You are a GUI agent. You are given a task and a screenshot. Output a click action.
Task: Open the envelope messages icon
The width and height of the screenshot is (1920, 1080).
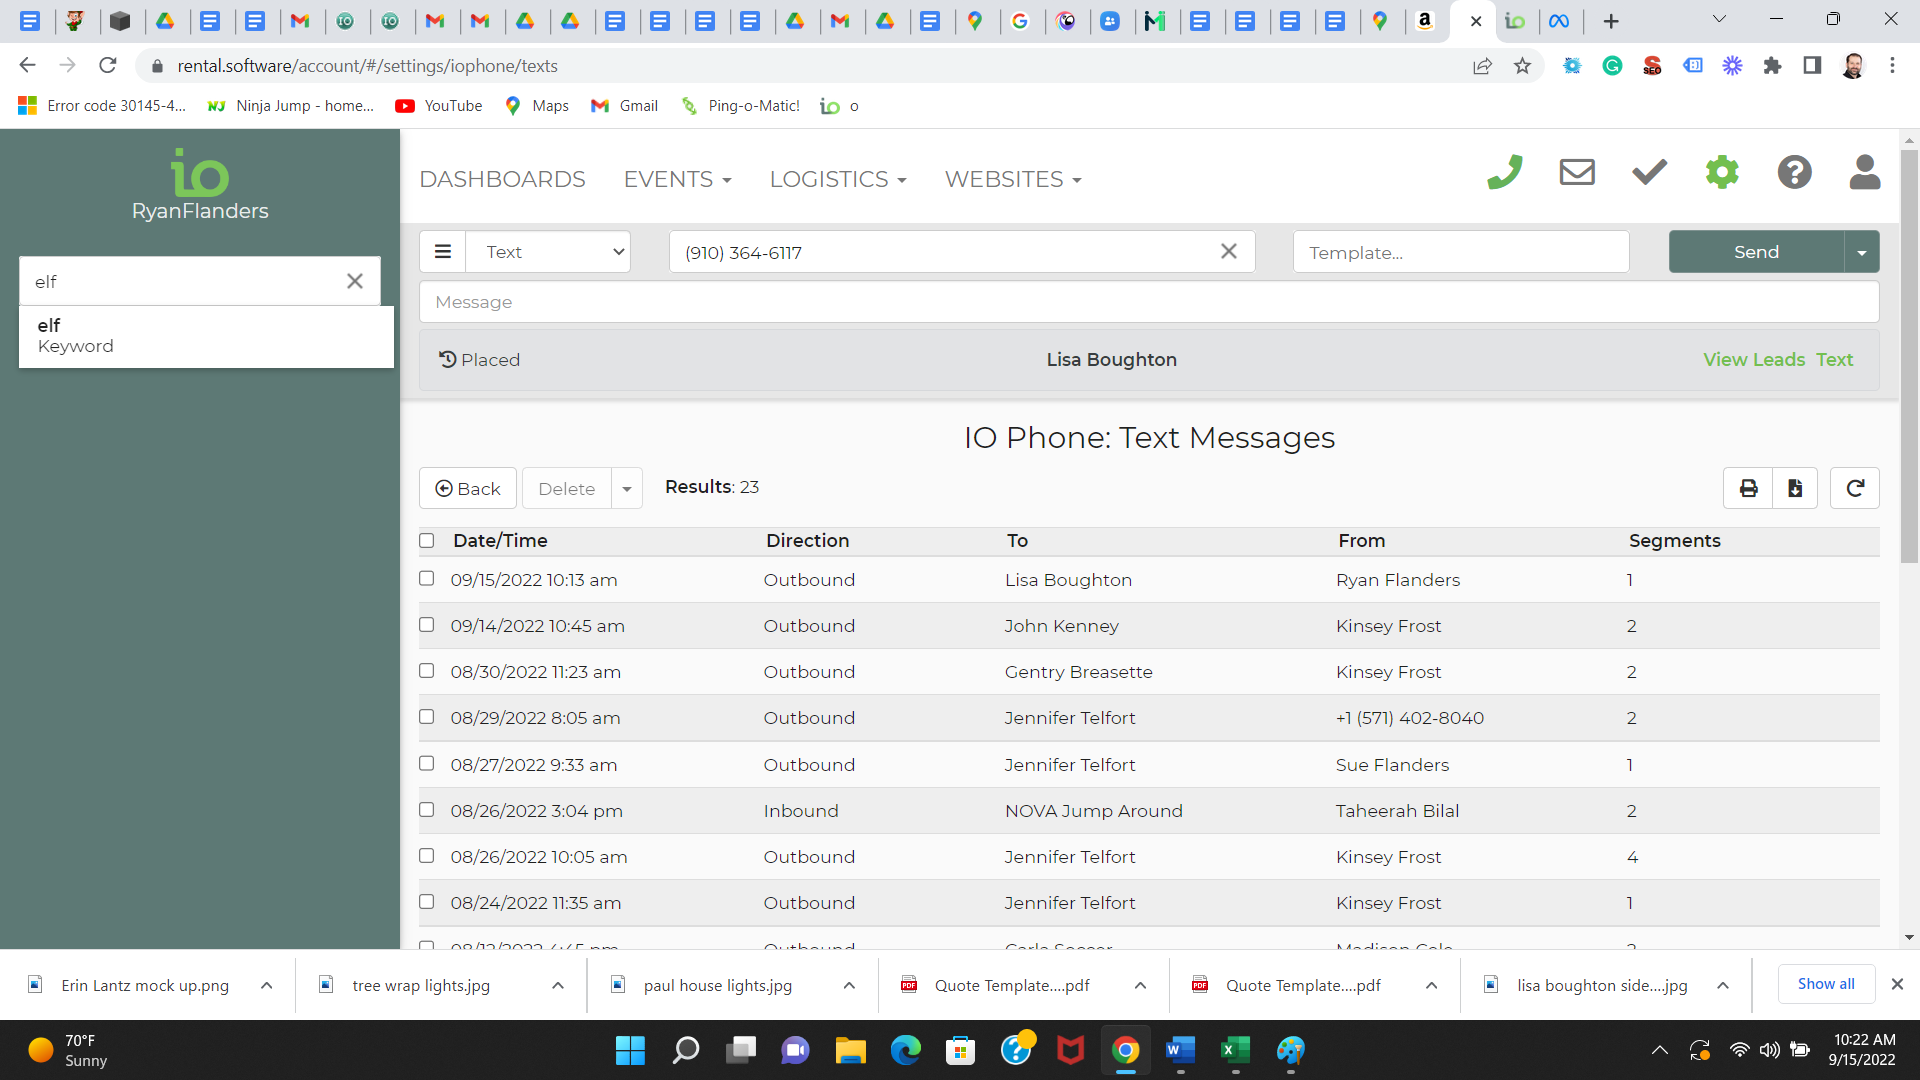pos(1577,173)
